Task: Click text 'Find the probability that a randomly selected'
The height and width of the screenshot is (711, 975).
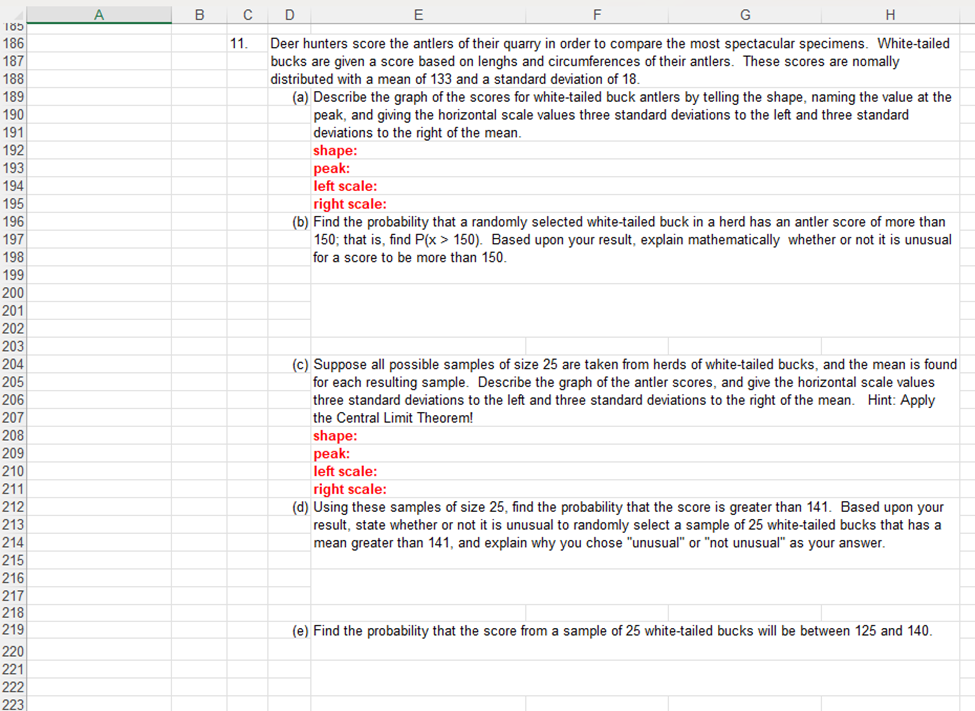Action: pos(448,222)
